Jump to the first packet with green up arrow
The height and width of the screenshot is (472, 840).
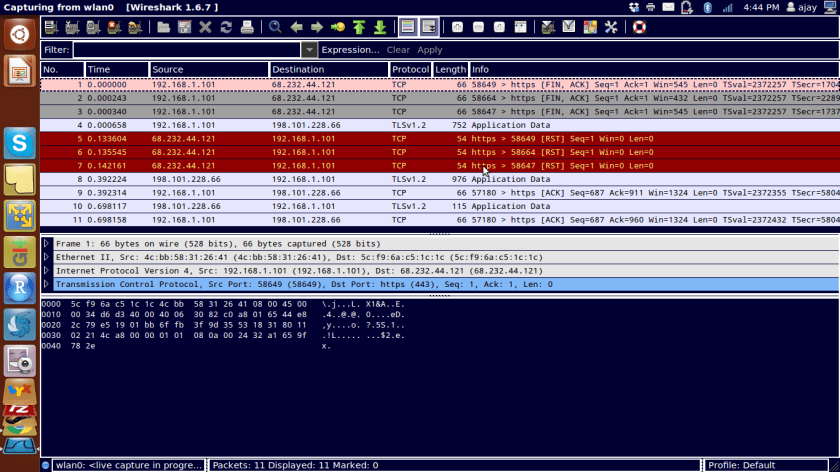359,27
